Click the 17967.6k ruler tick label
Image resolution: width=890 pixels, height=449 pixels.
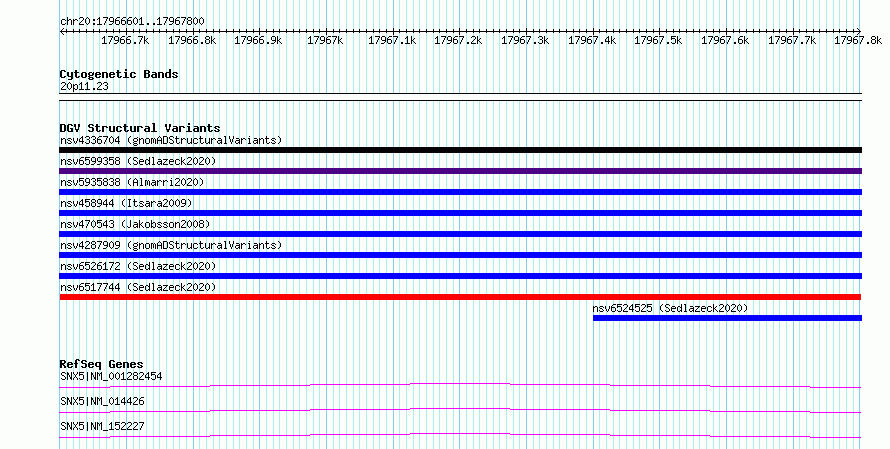point(725,40)
